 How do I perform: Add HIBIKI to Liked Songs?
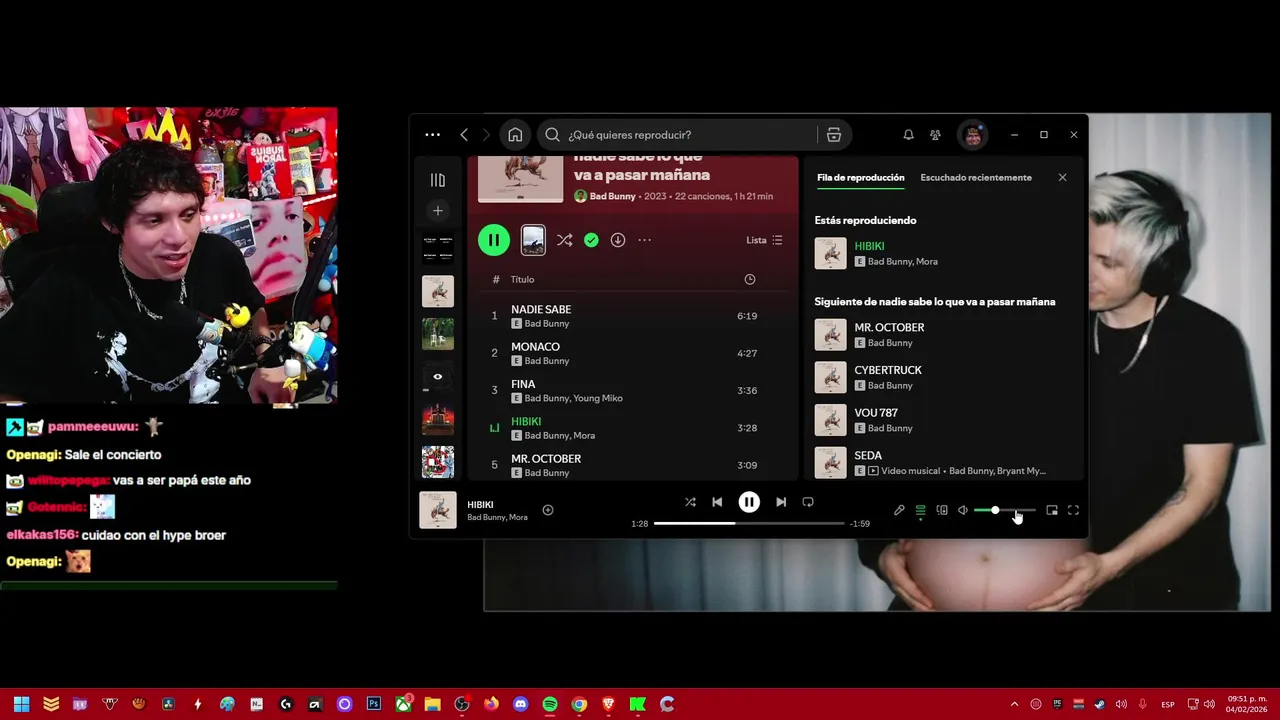click(548, 510)
